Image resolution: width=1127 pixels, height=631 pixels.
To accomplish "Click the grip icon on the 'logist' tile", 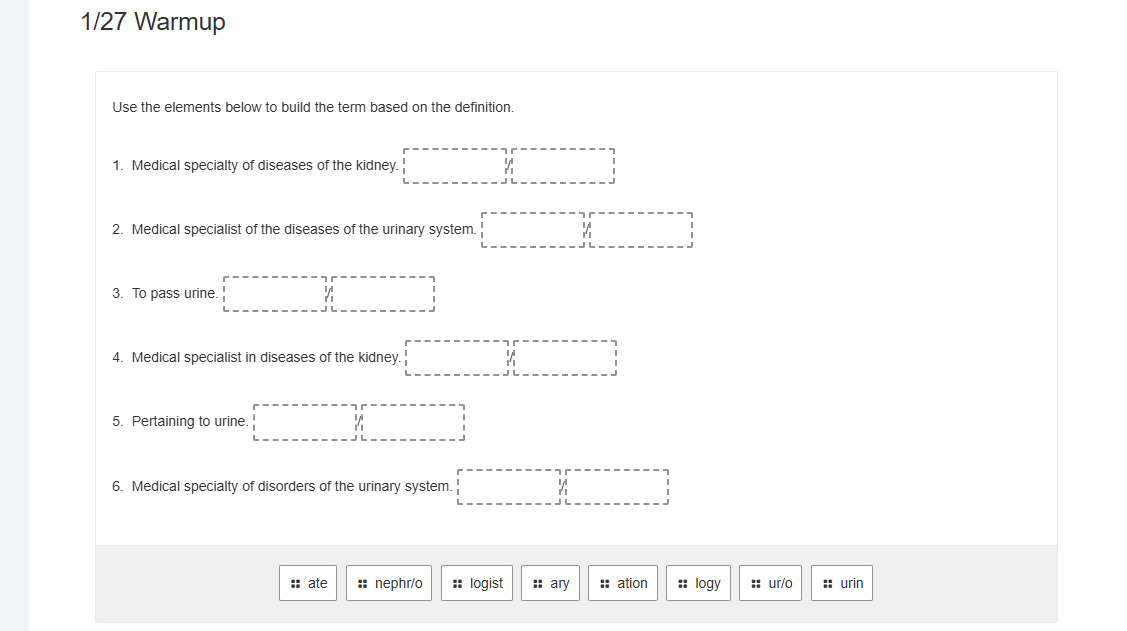I will pyautogui.click(x=457, y=582).
